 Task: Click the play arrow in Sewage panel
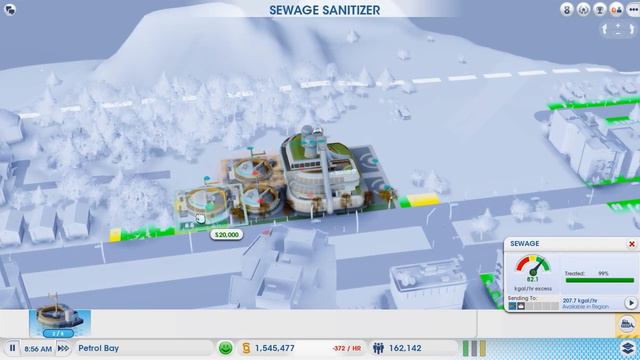coord(631,303)
